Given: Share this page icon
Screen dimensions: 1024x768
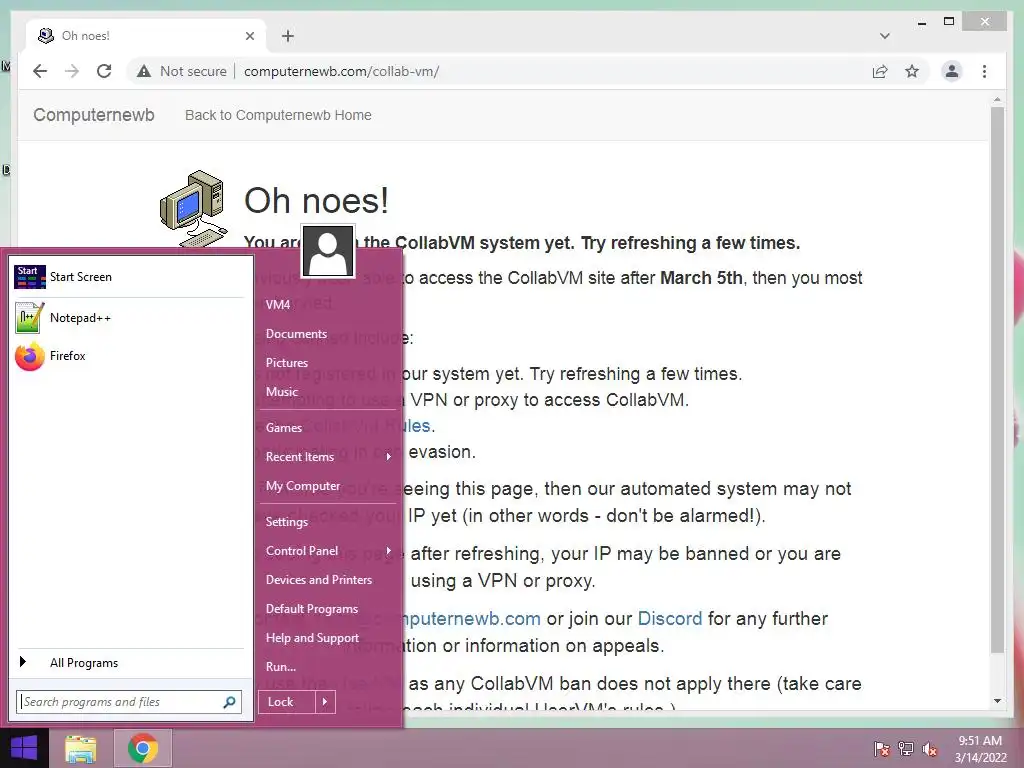Looking at the screenshot, I should 880,71.
